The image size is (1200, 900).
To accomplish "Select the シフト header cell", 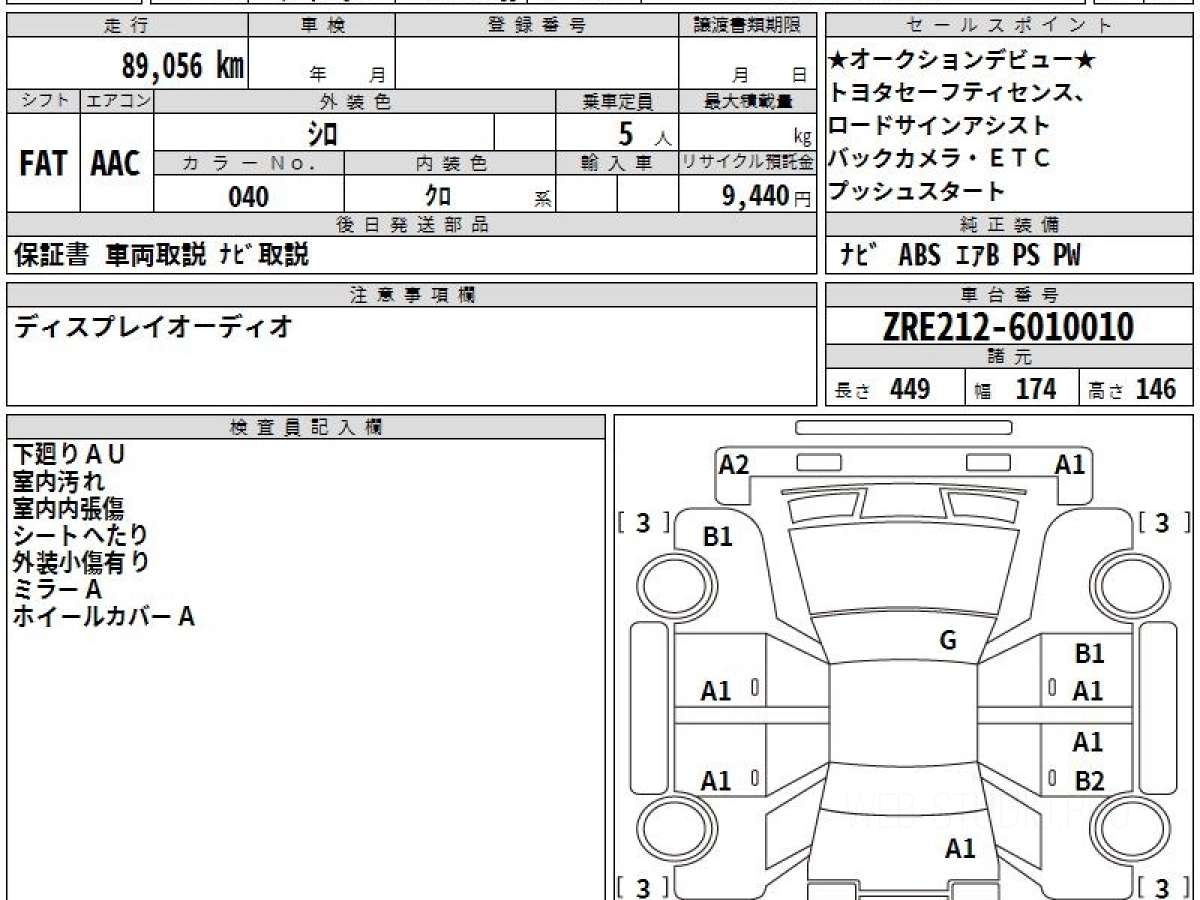I will (43, 101).
